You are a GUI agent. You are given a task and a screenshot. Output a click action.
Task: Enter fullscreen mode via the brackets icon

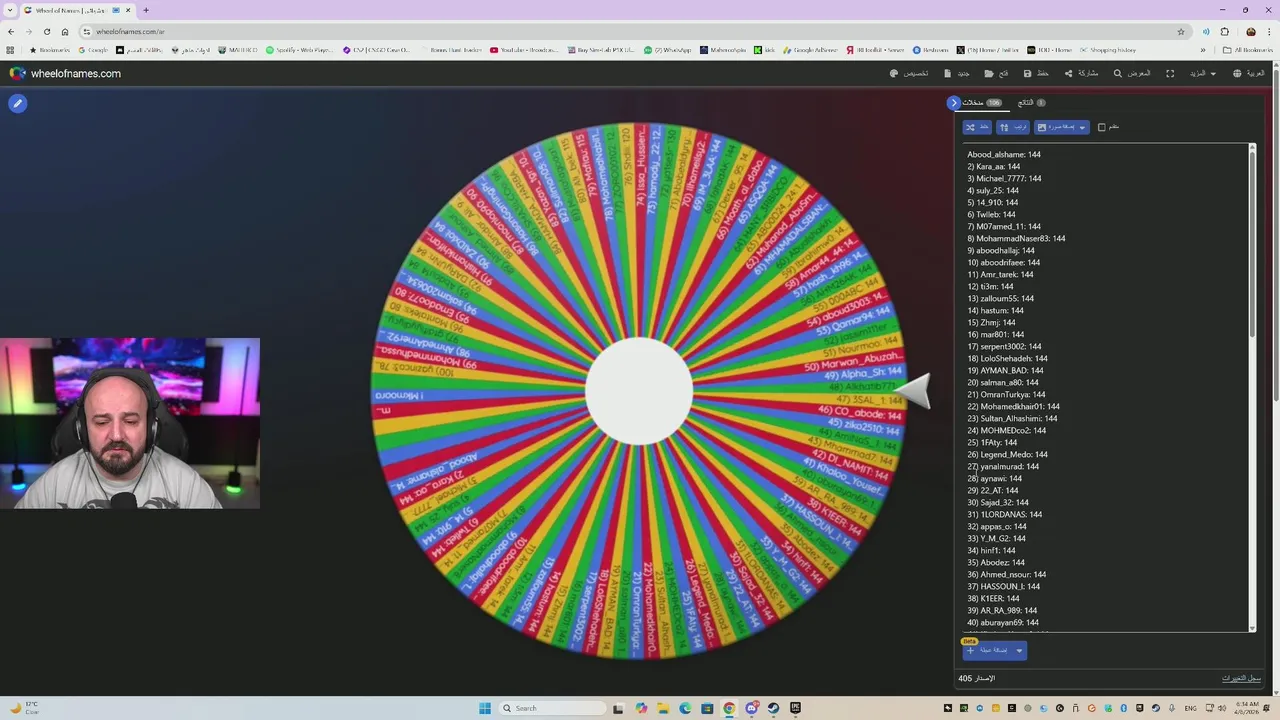click(x=1169, y=73)
